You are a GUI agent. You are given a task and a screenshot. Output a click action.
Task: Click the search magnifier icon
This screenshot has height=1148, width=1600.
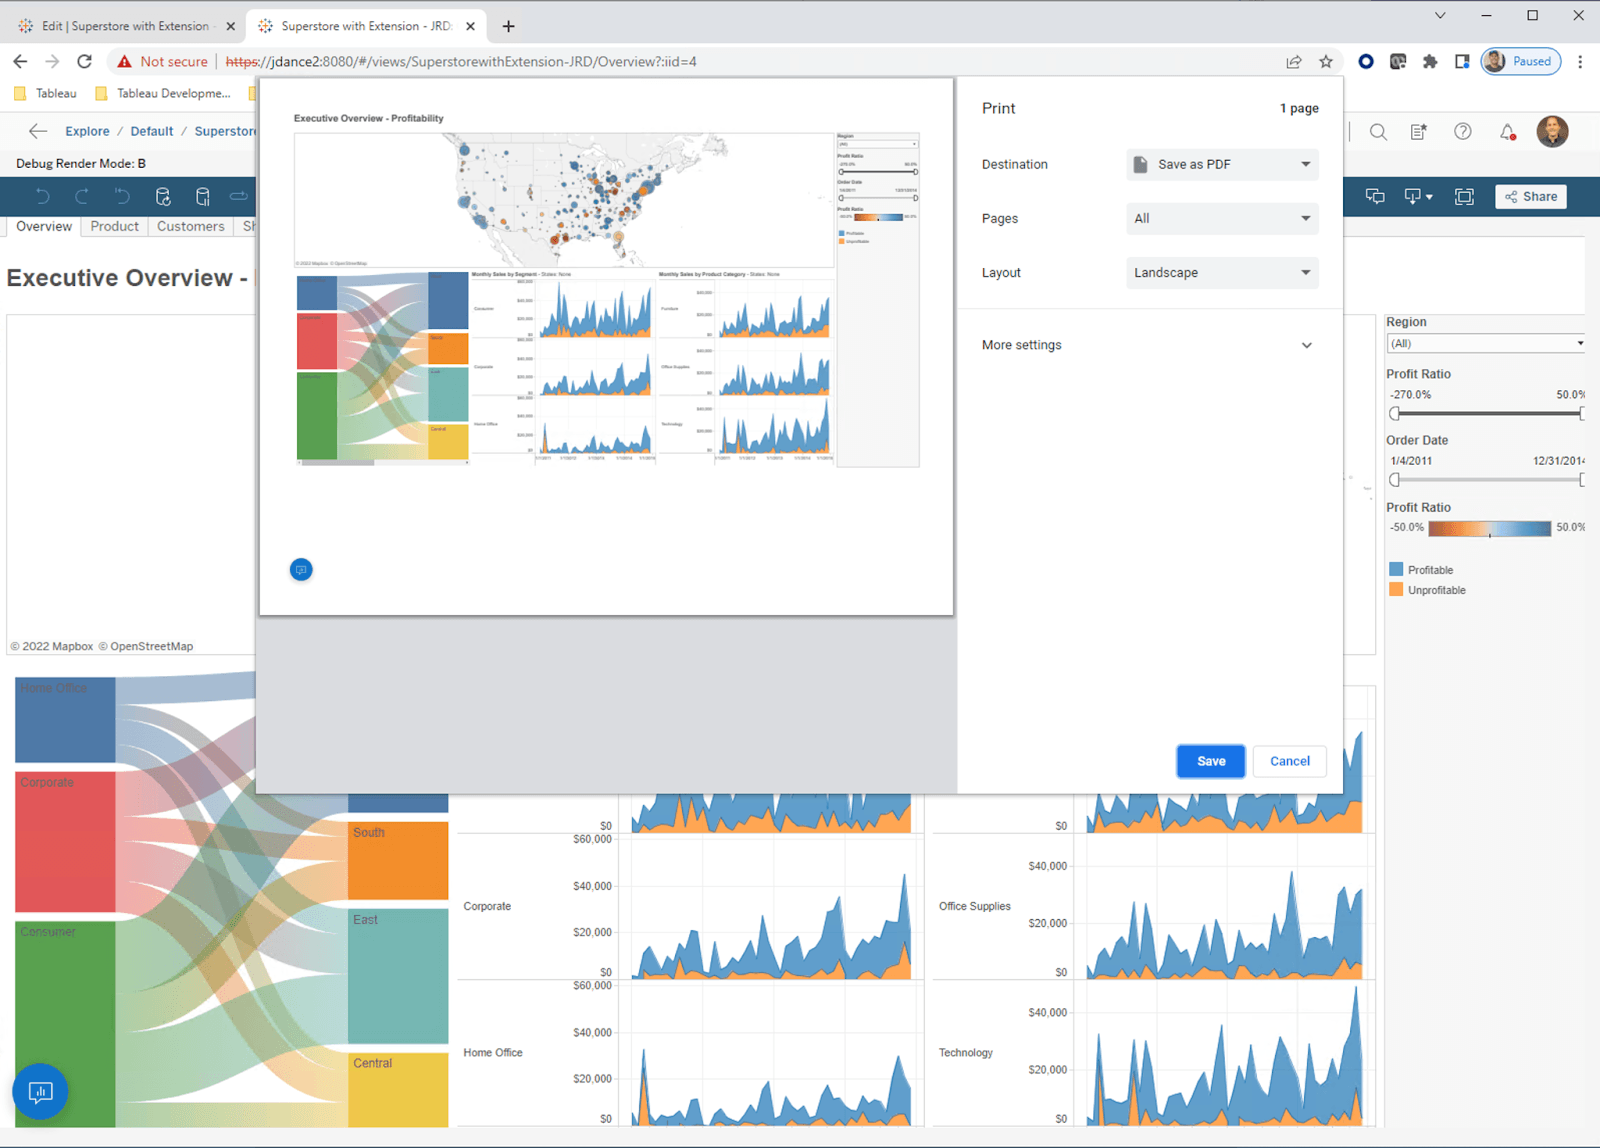(1378, 132)
